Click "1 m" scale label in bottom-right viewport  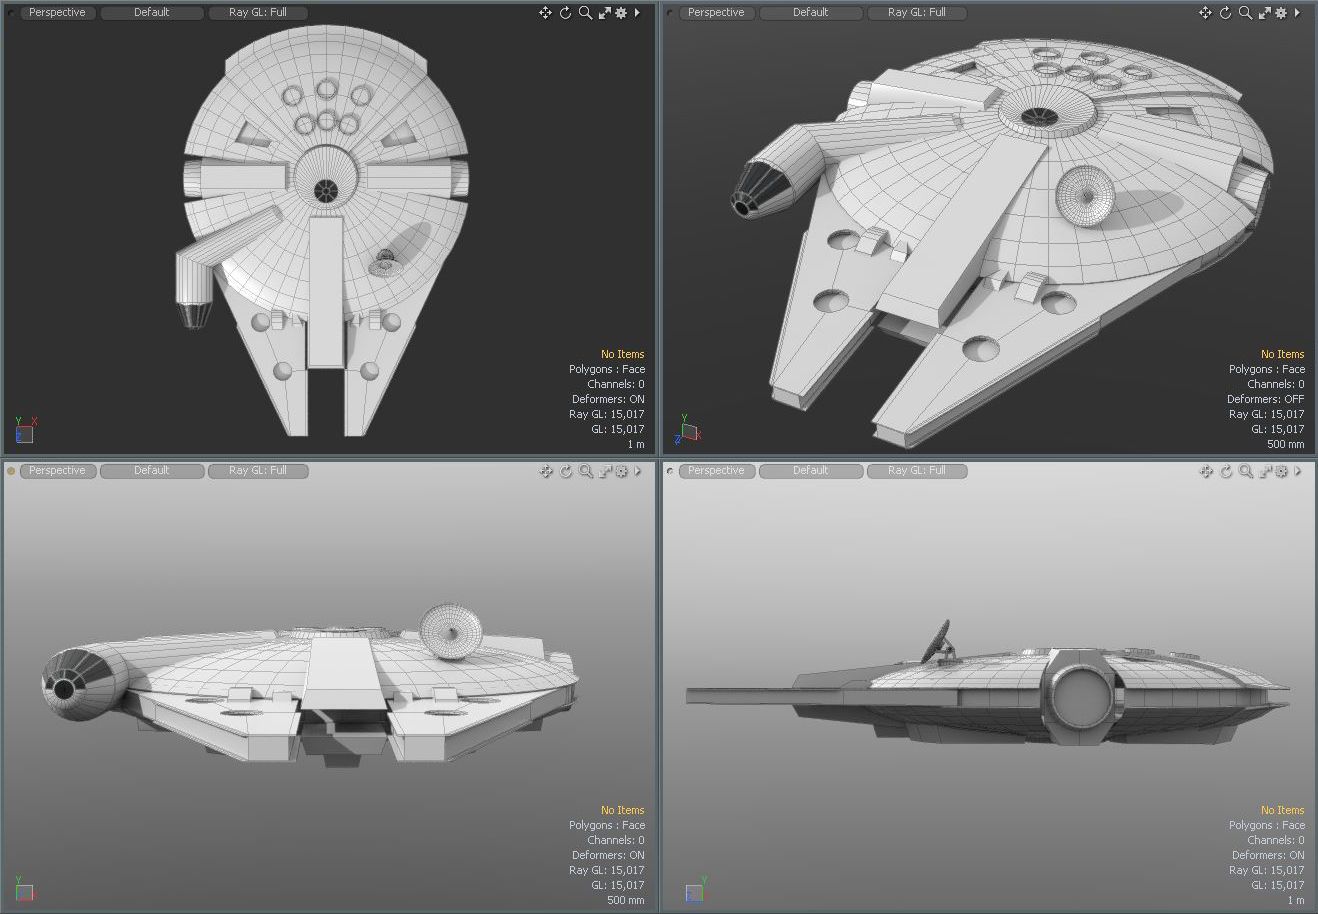[x=1296, y=900]
